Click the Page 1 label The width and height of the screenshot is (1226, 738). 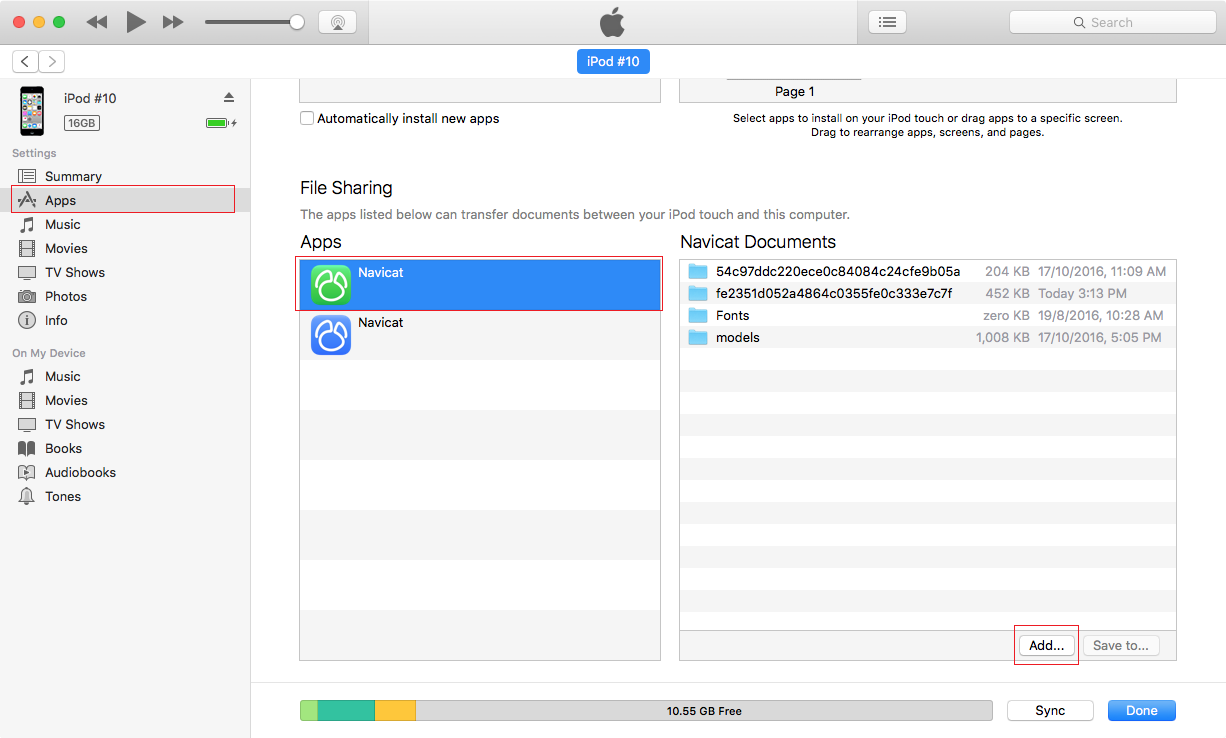coord(795,91)
